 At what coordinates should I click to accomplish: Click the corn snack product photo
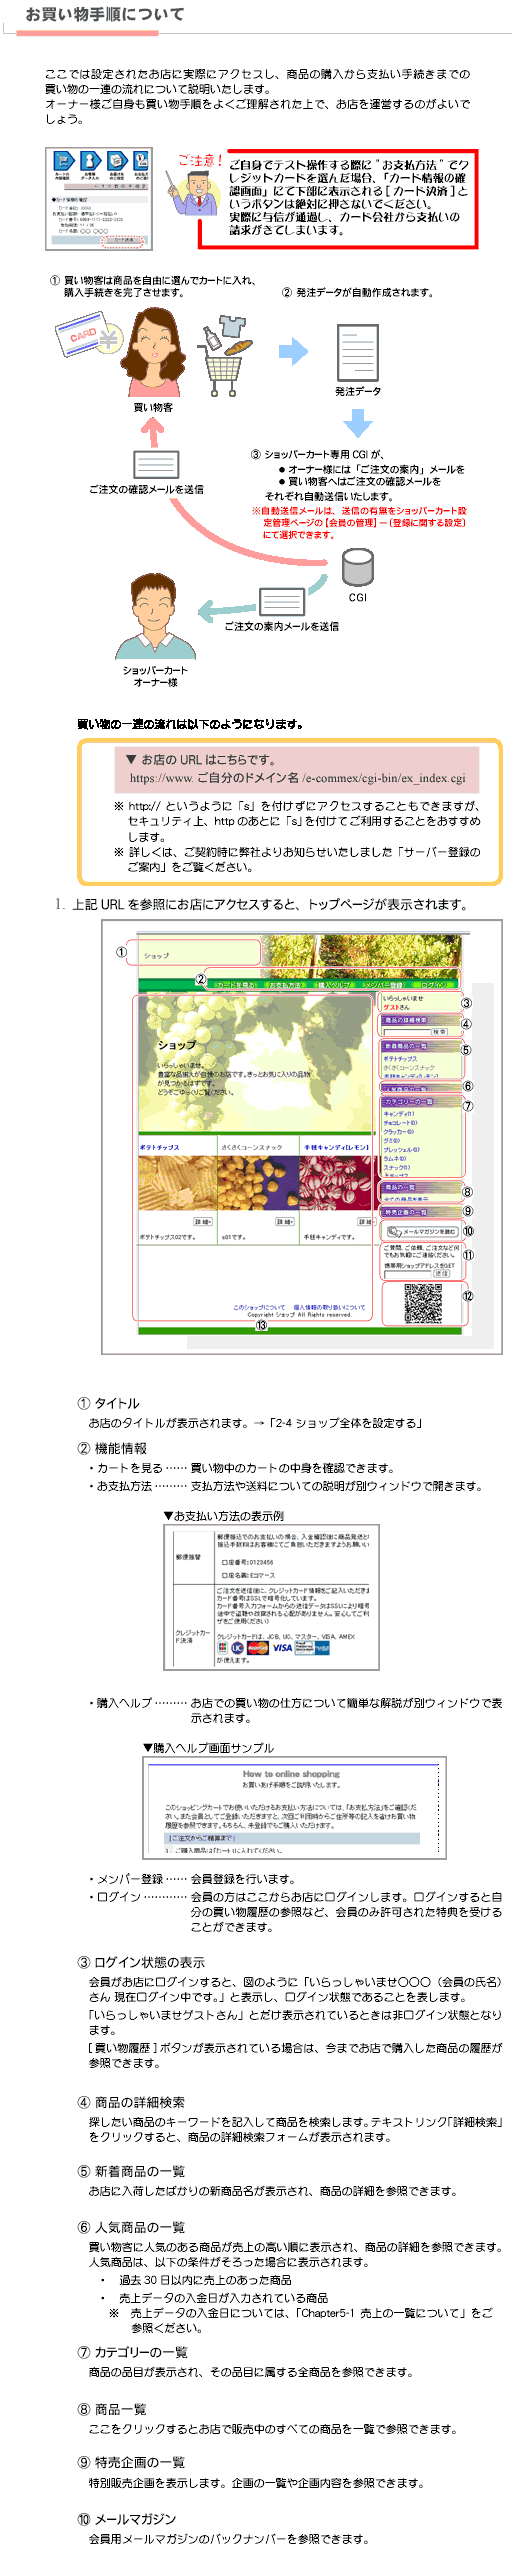coord(258,1182)
